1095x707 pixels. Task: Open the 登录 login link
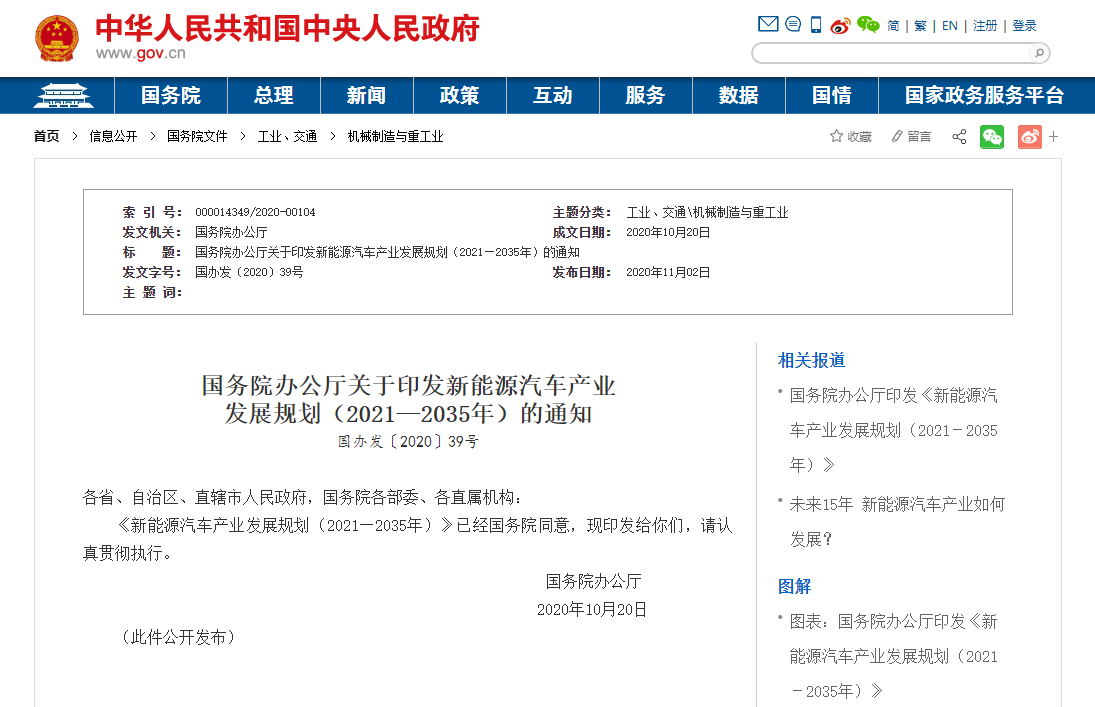point(1024,26)
